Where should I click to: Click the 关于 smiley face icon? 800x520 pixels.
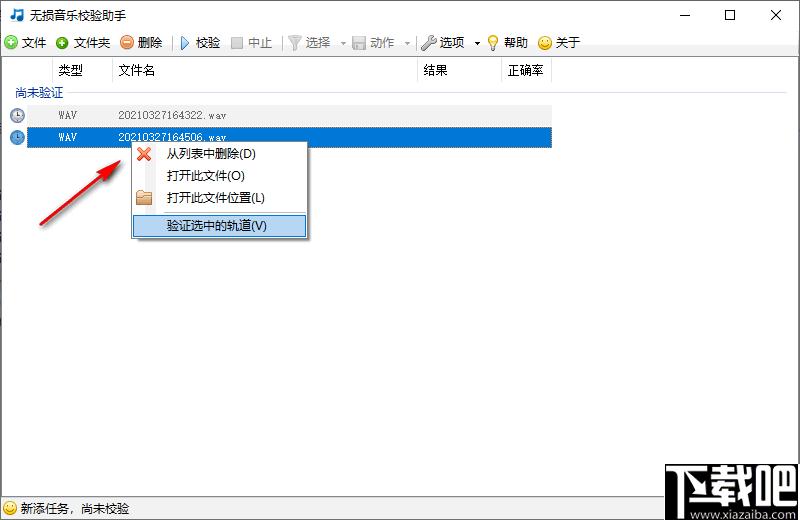[x=545, y=43]
